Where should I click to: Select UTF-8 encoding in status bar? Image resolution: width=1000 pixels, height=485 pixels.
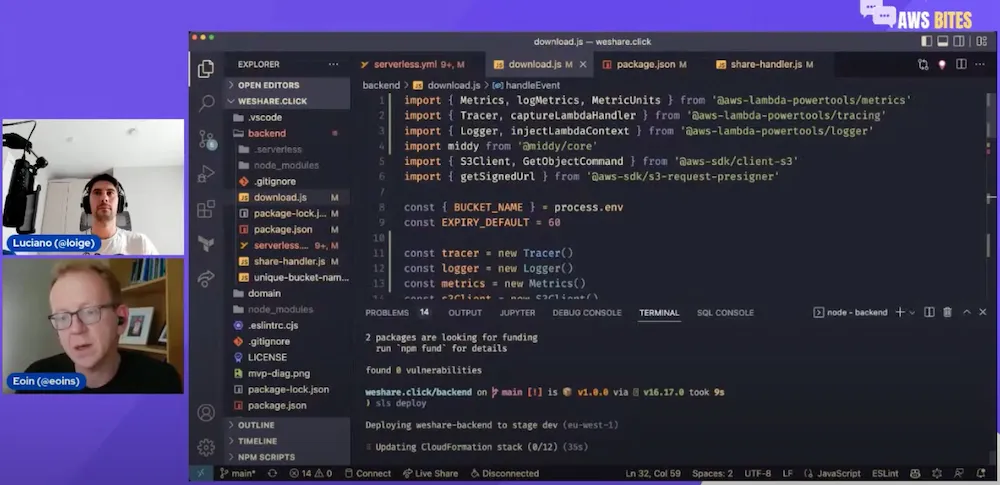coord(758,474)
